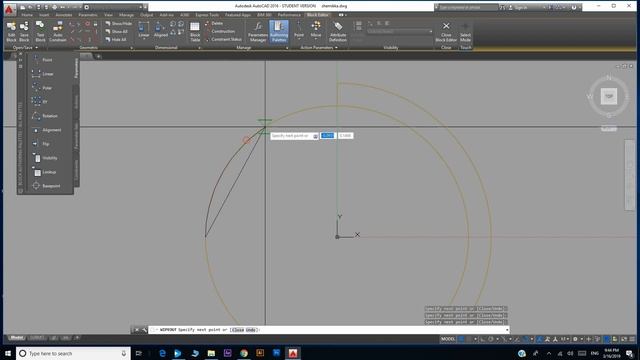This screenshot has height=360, width=640.
Task: Click the Auto Constrain icon
Action: 58,31
